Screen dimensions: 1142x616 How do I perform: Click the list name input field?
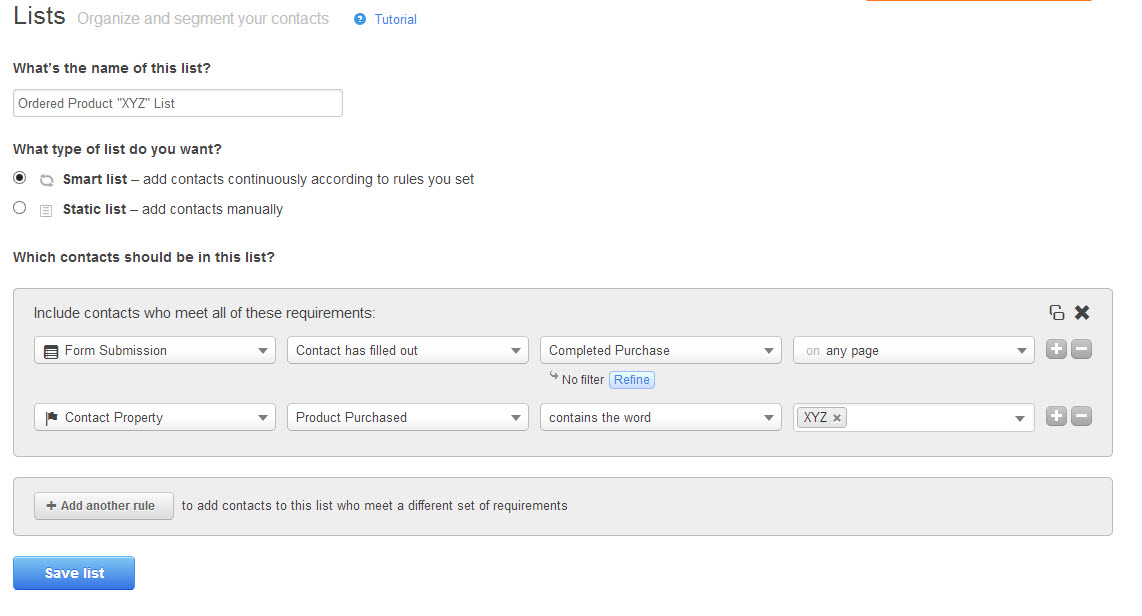coord(178,103)
